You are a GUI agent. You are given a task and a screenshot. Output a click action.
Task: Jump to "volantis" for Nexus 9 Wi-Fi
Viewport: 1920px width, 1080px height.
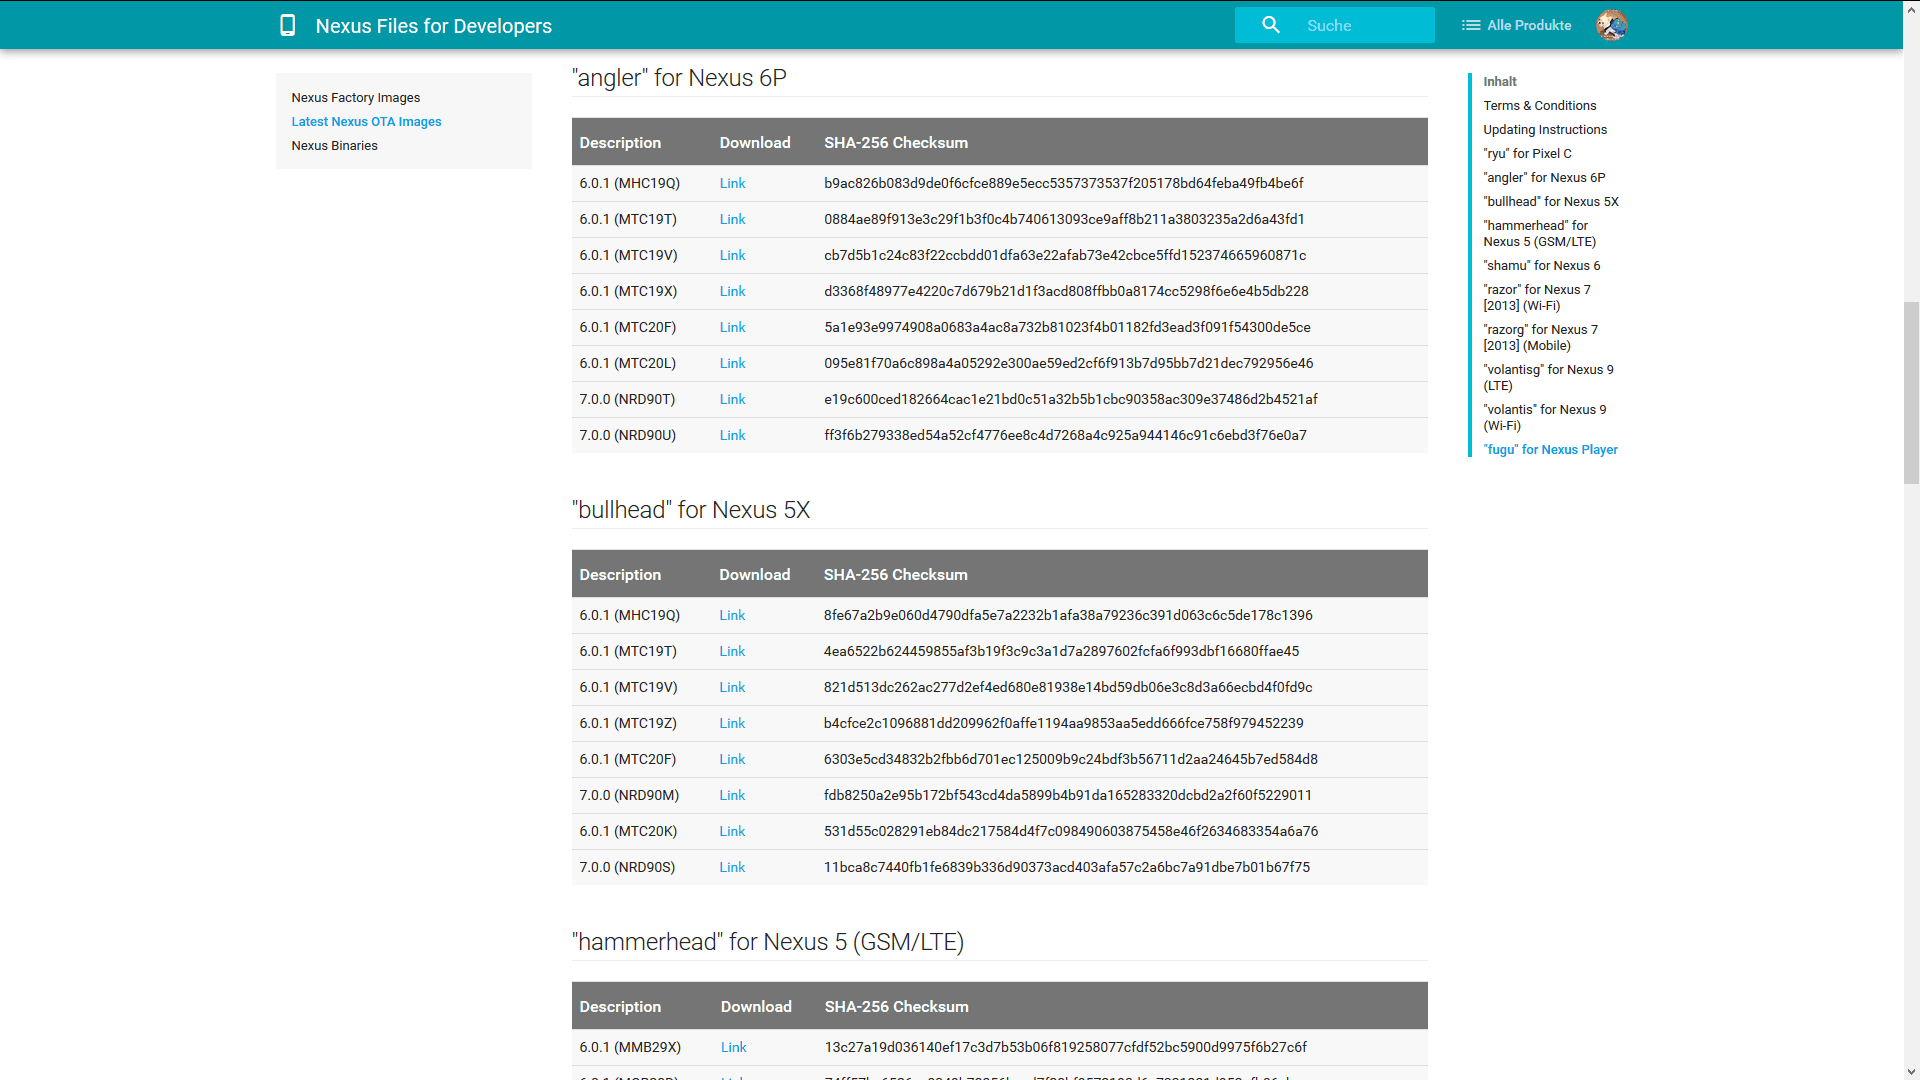coord(1544,417)
